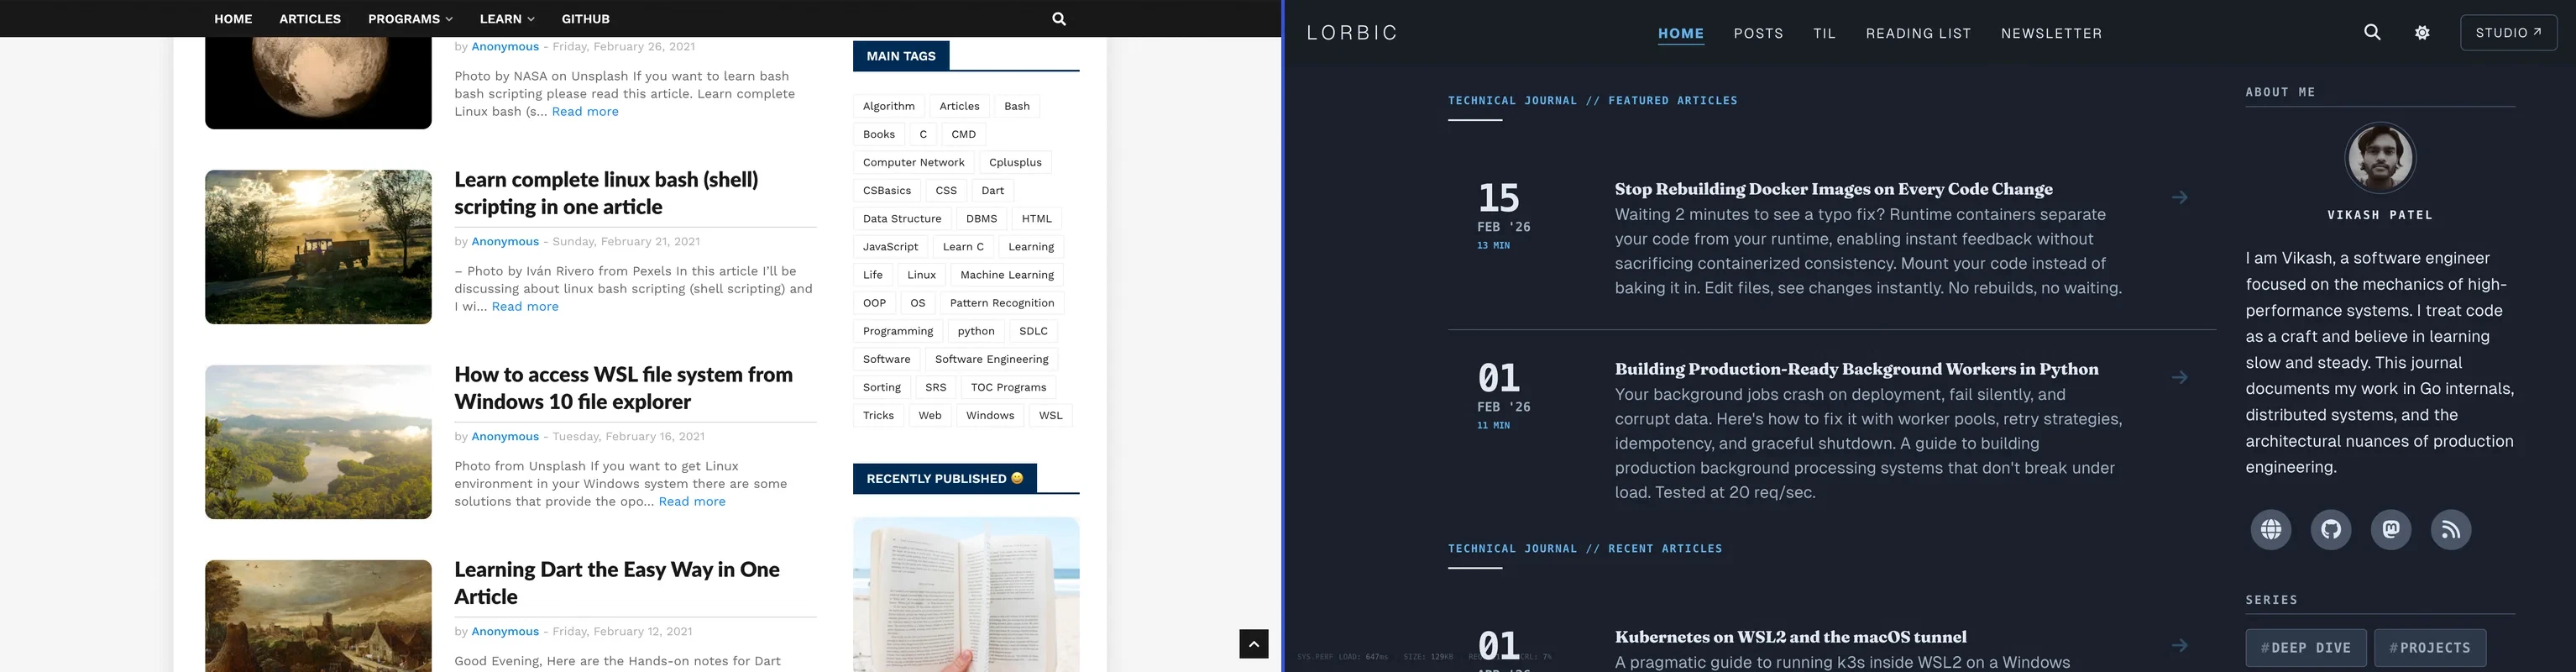
Task: Select the Cplusplus tag
Action: (1015, 162)
